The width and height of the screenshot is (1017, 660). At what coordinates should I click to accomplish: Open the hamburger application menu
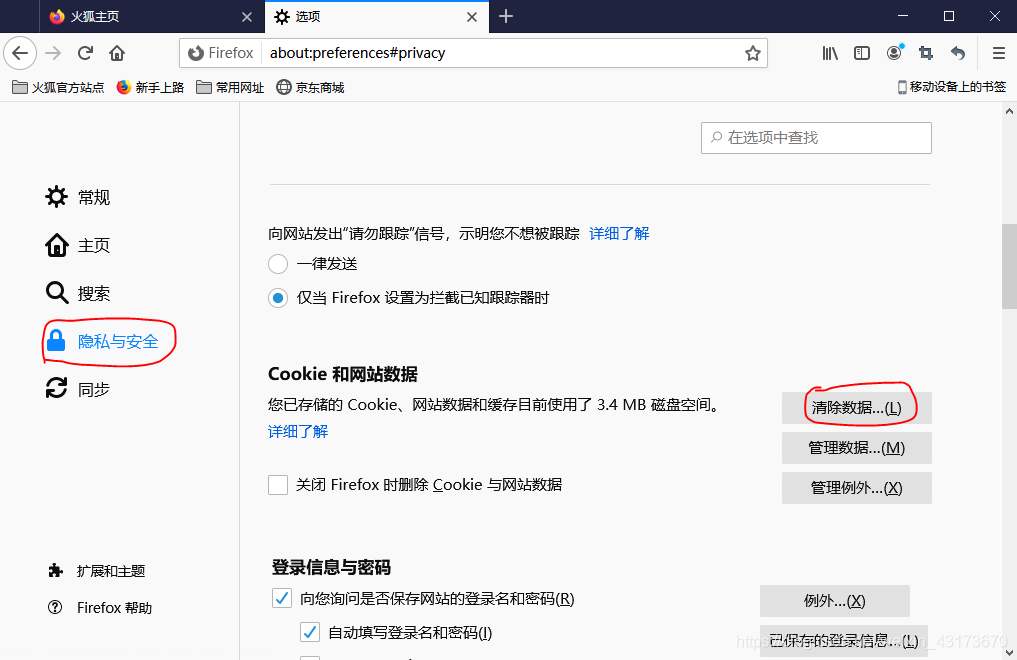(x=999, y=53)
